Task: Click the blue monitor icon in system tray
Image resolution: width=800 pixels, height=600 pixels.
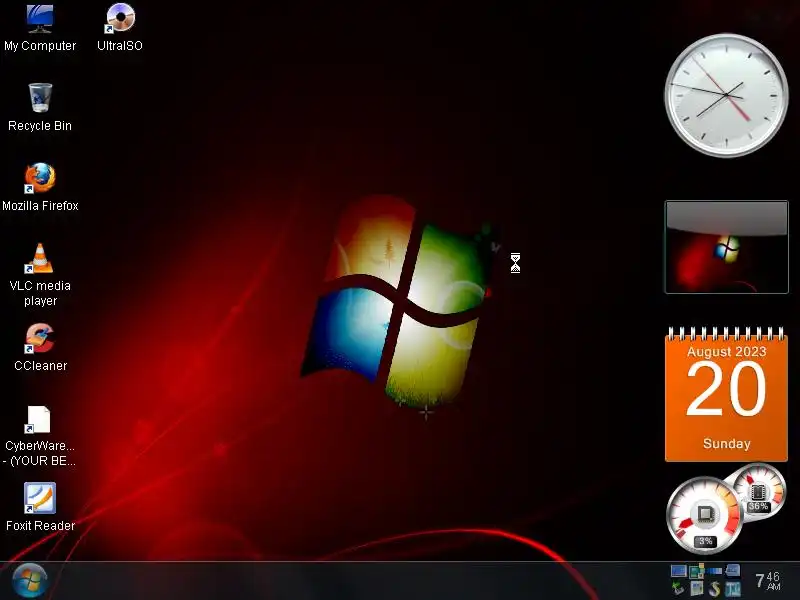Action: [679, 571]
